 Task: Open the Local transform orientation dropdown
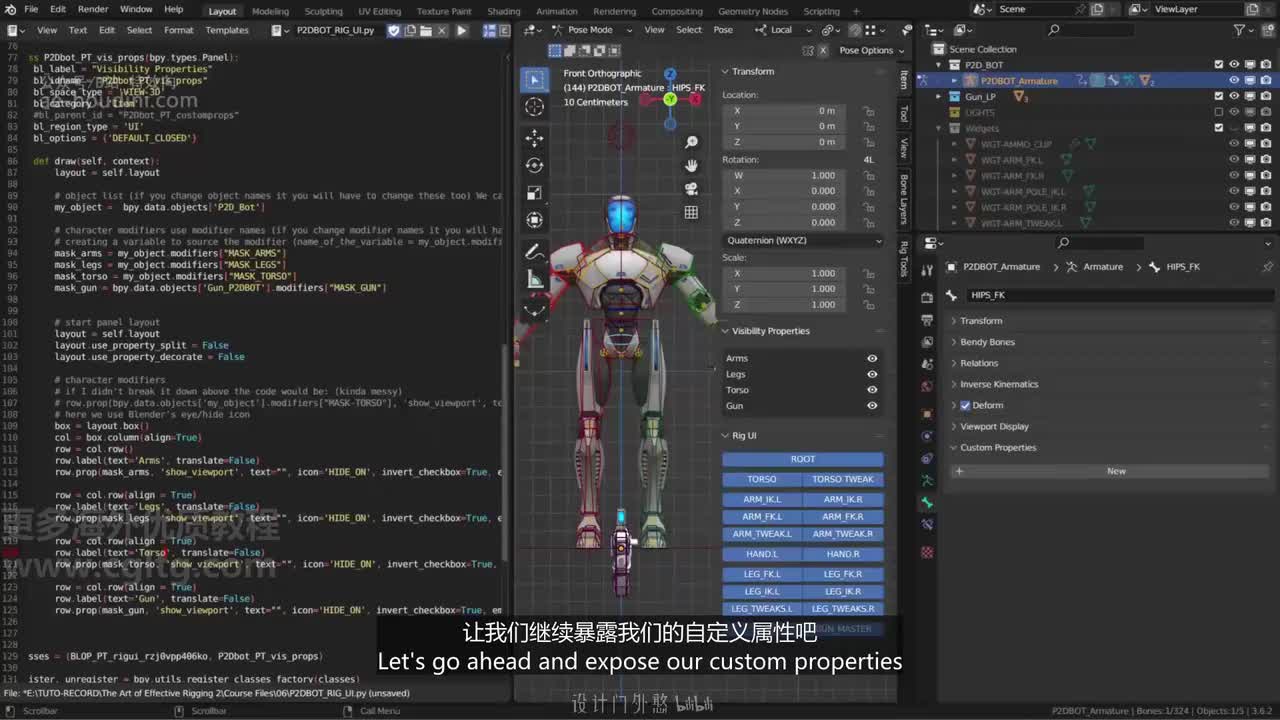[786, 30]
